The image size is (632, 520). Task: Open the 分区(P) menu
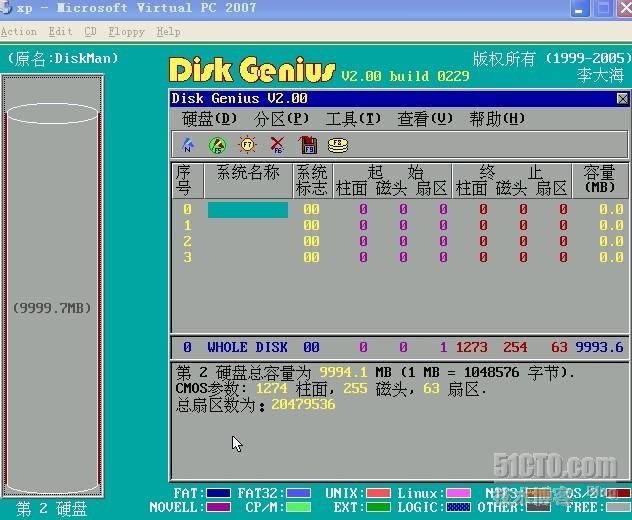[x=281, y=119]
